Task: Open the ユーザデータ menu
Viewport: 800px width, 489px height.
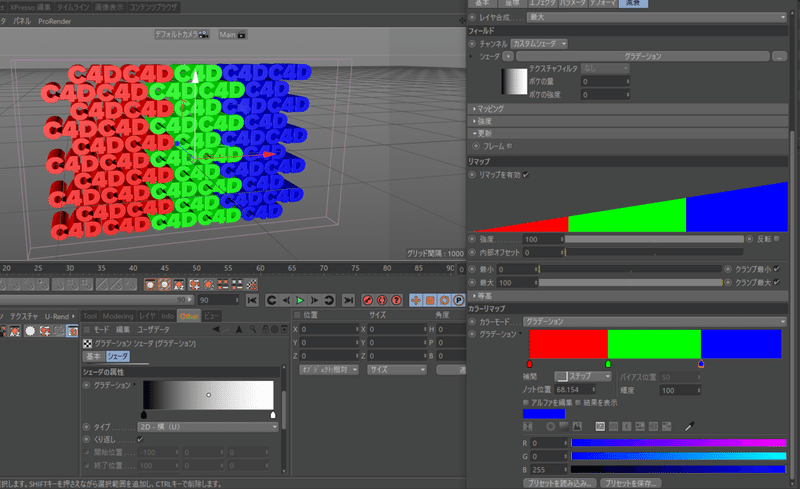Action: tap(153, 329)
